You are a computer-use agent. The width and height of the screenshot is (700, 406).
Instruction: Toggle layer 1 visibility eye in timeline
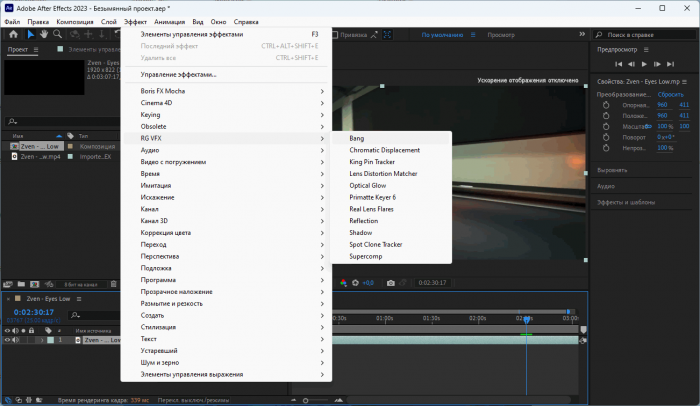click(x=7, y=341)
